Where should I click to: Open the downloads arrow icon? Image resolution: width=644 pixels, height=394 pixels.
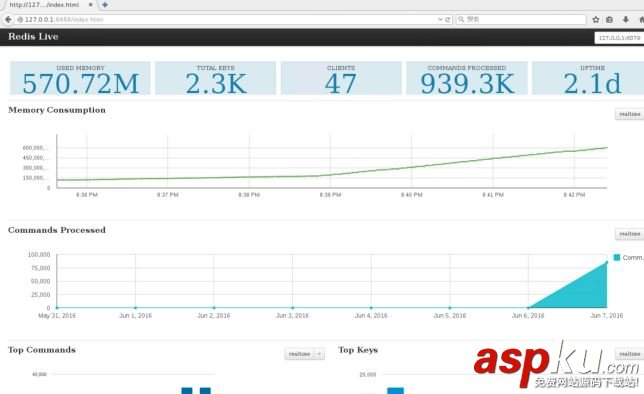click(626, 19)
